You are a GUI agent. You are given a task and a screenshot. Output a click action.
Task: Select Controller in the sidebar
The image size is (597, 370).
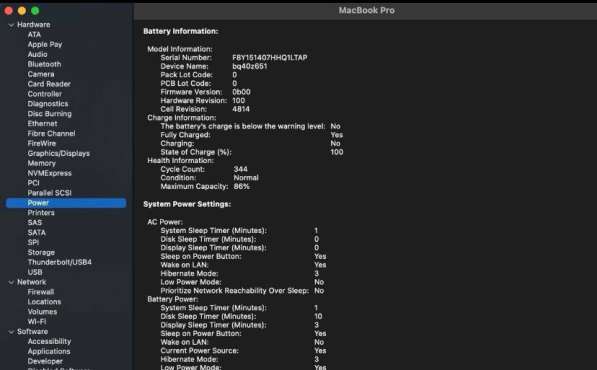(x=45, y=94)
